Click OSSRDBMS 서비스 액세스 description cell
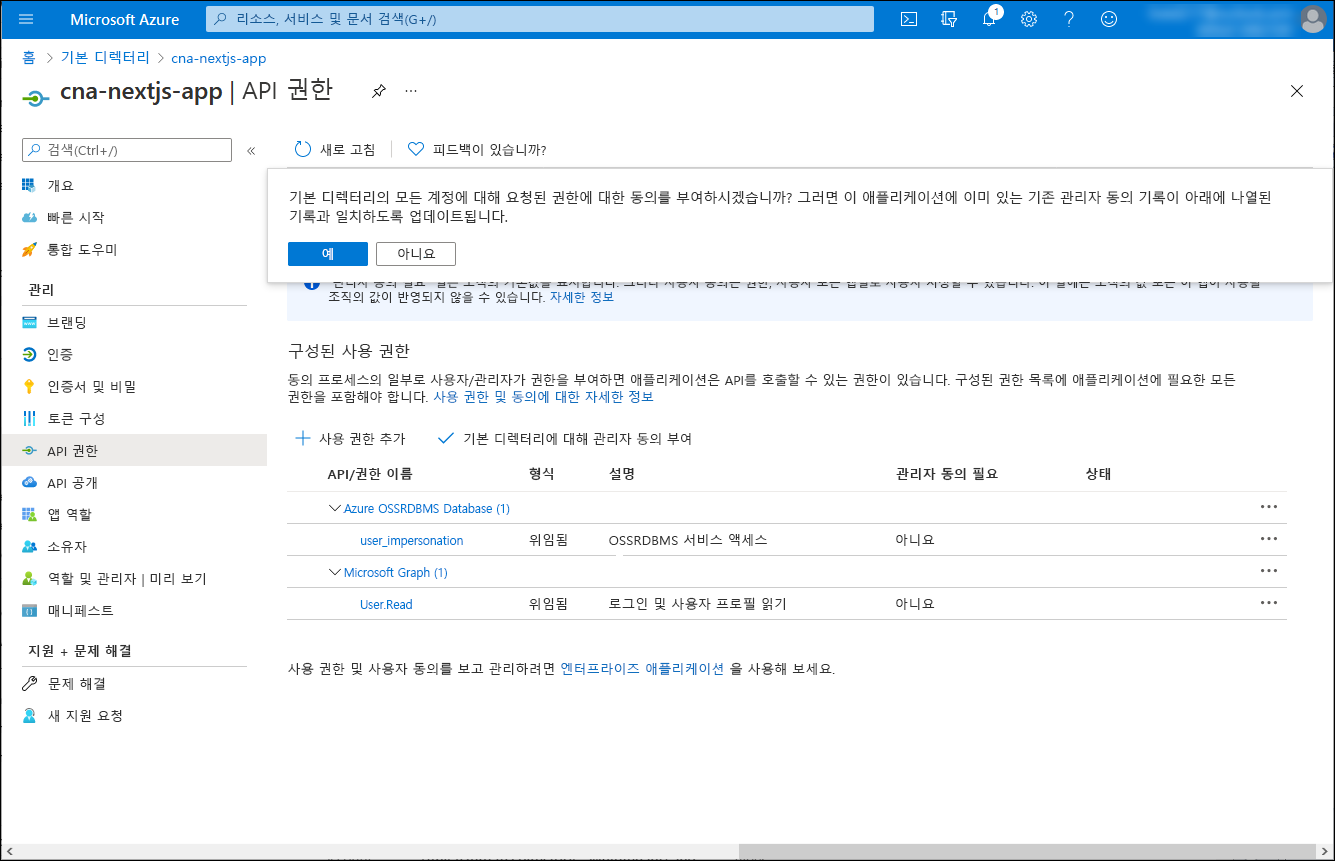1335x861 pixels. 688,540
